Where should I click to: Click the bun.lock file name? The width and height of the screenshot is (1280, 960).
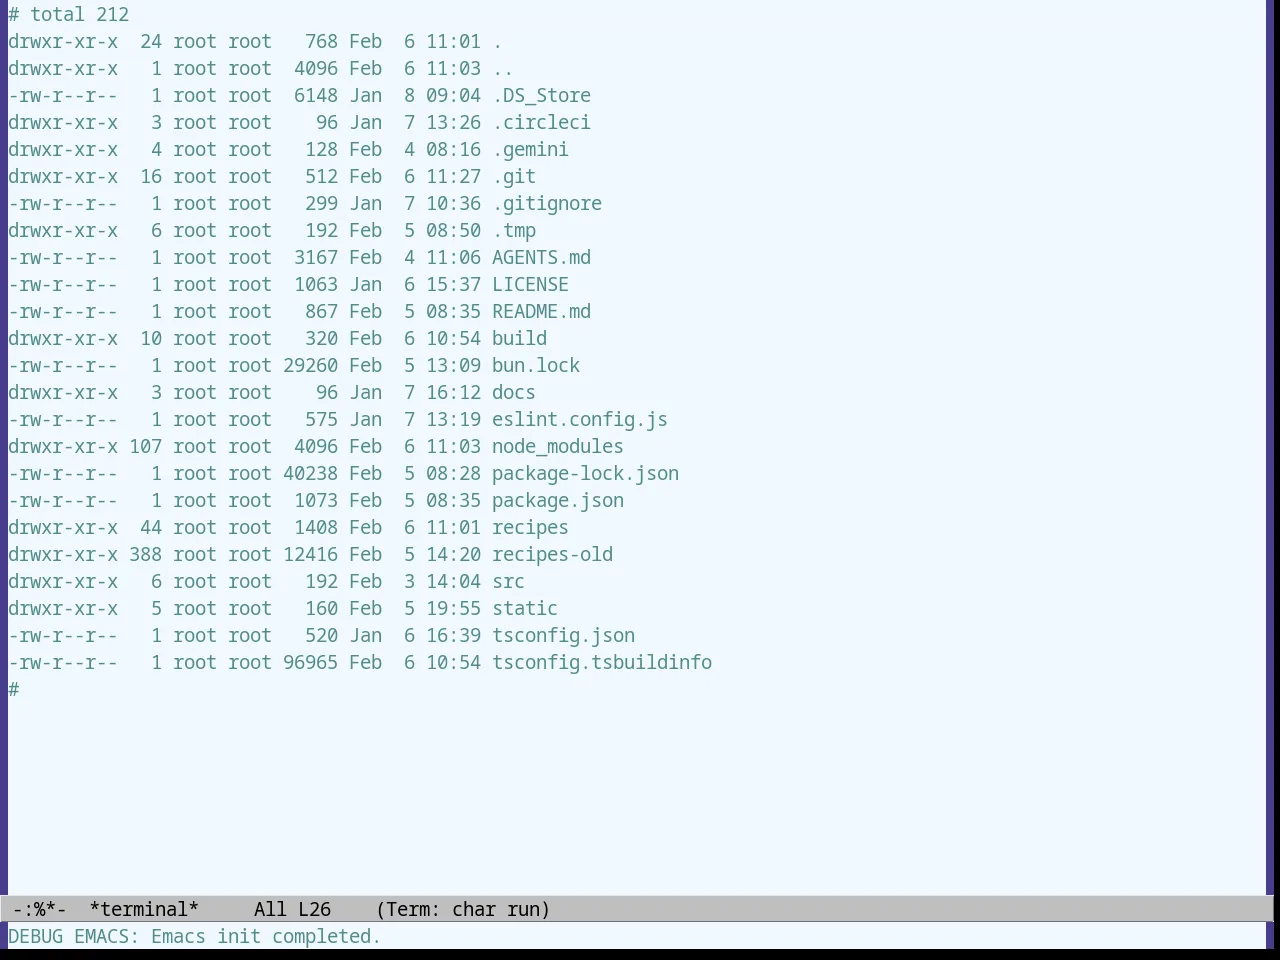click(x=536, y=366)
